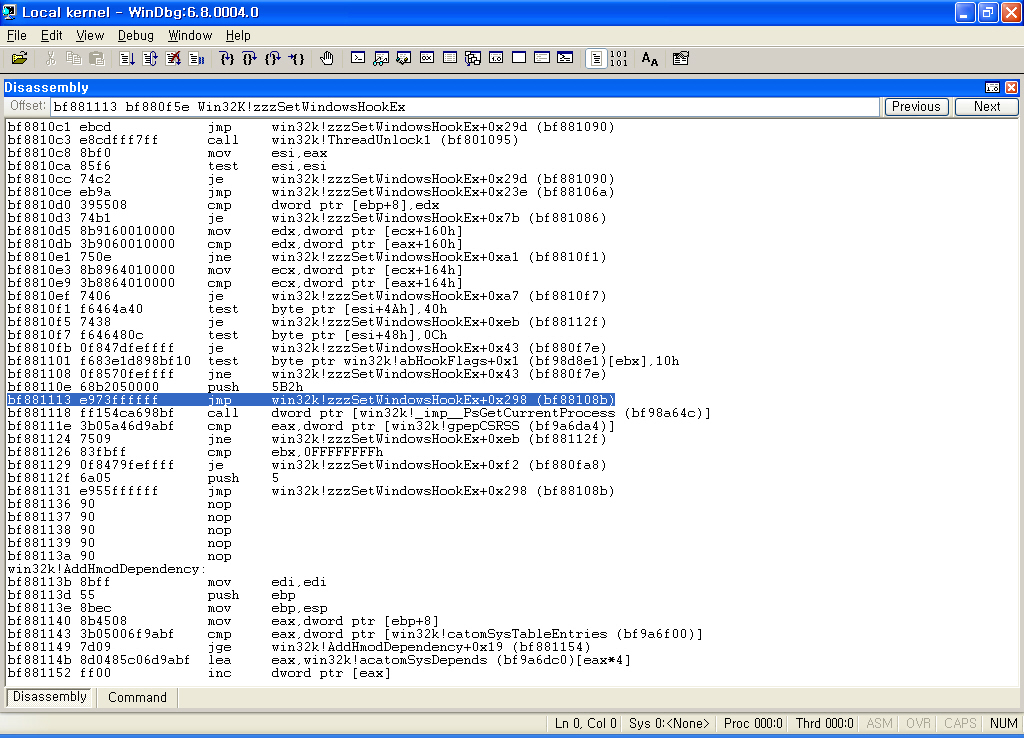1024x738 pixels.
Task: Click 'Sys 0:<None>' status entry
Action: click(x=669, y=723)
